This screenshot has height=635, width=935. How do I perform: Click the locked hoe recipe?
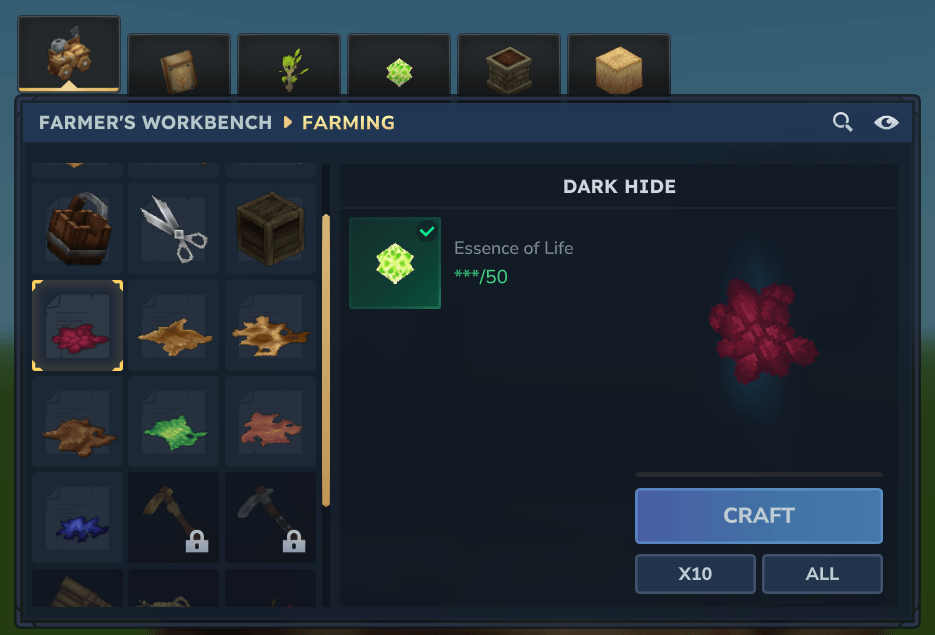point(174,518)
